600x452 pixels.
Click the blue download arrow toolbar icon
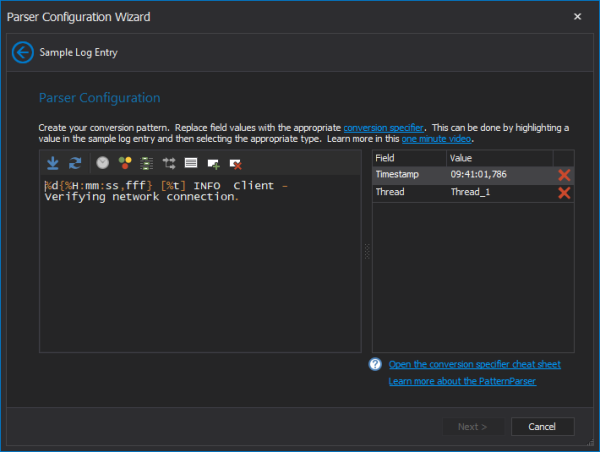coord(53,163)
